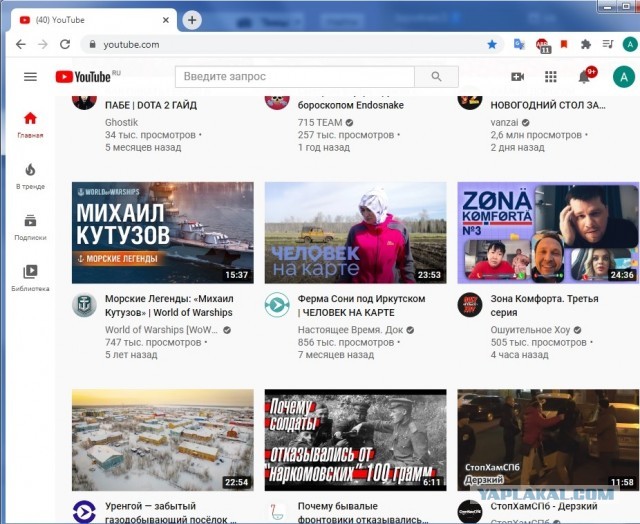
Task: Click the site lock icon
Action: (x=93, y=44)
